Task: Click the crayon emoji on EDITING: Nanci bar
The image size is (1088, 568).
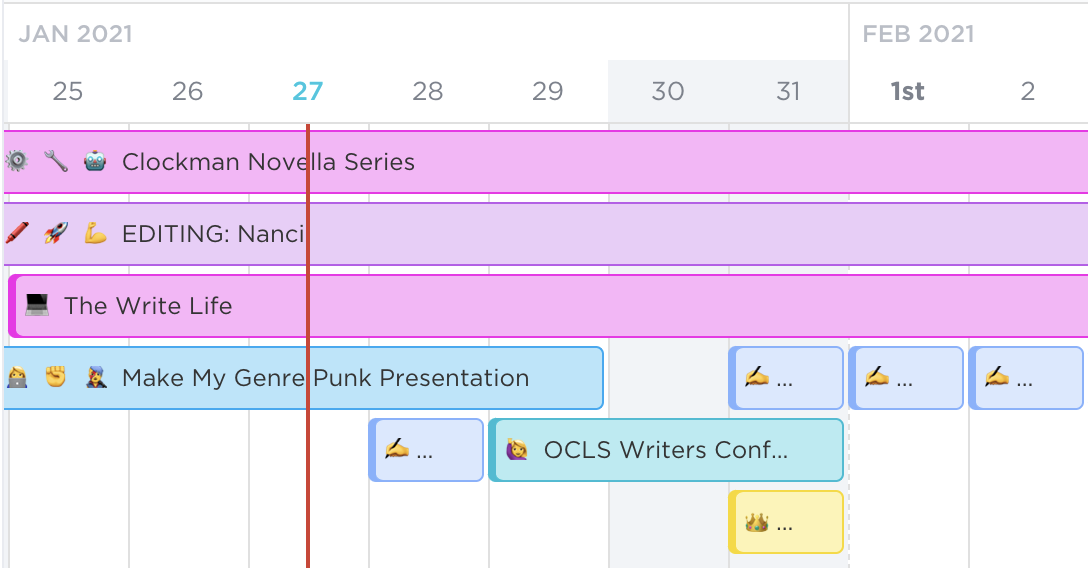Action: point(17,234)
